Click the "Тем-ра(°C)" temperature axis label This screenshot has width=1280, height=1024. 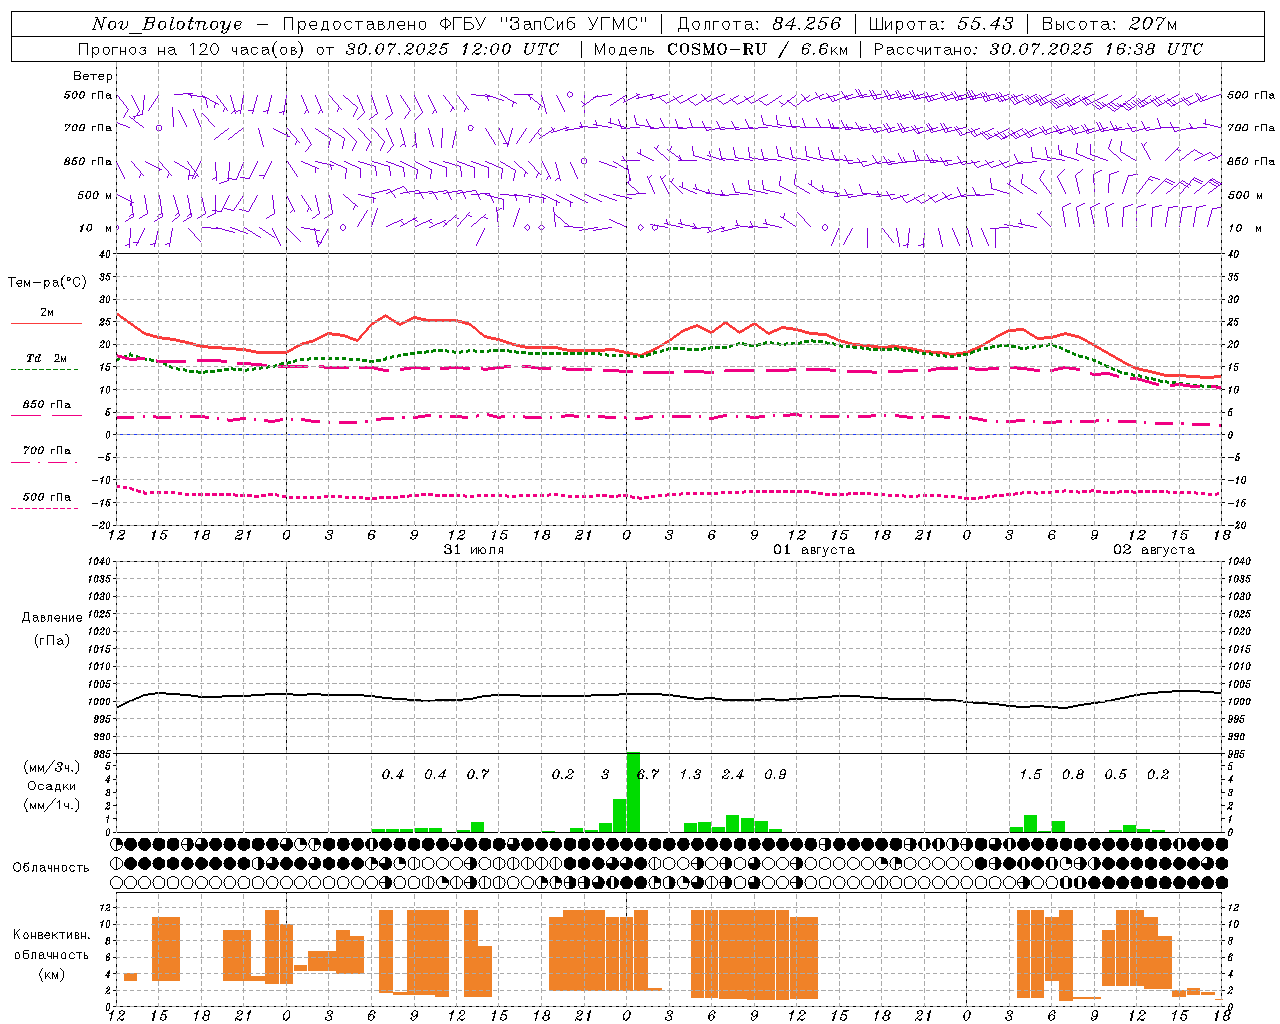coord(47,283)
